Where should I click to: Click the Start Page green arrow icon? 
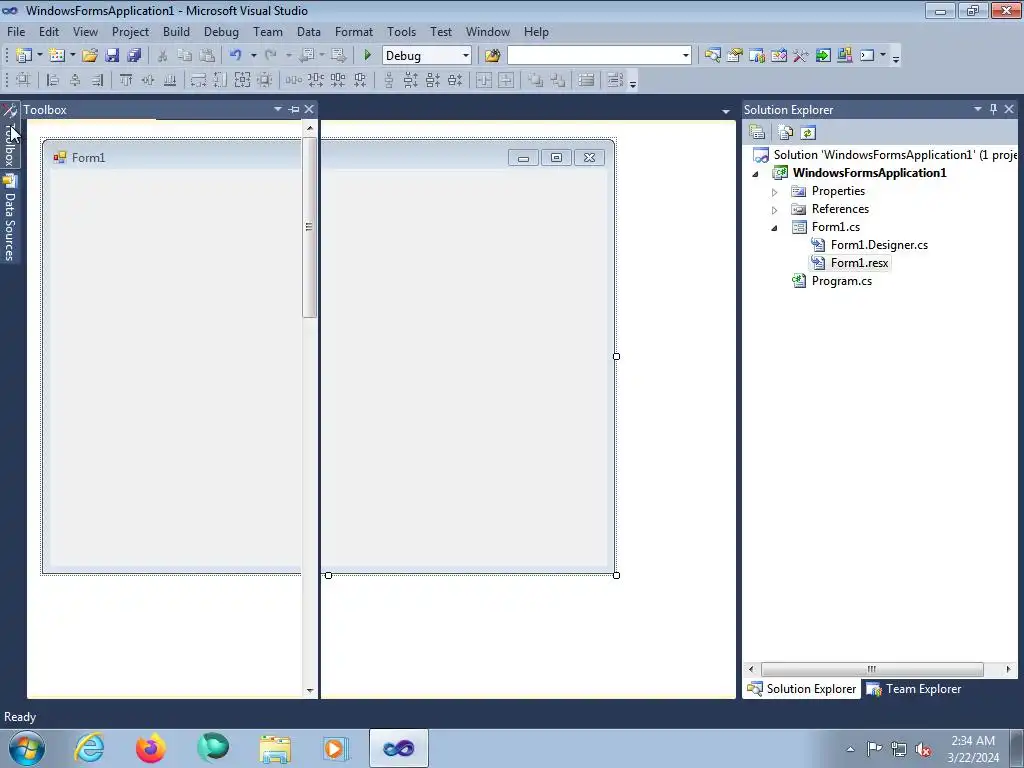coord(823,56)
